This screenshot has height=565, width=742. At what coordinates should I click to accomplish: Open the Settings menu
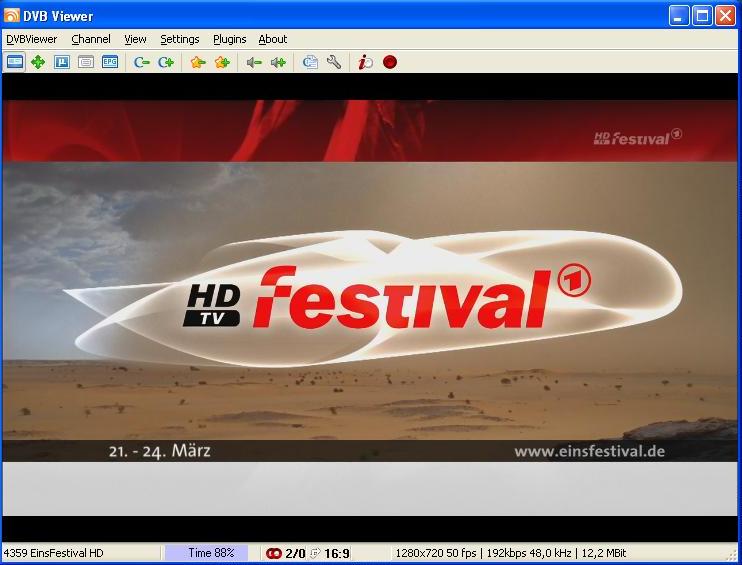click(x=180, y=39)
